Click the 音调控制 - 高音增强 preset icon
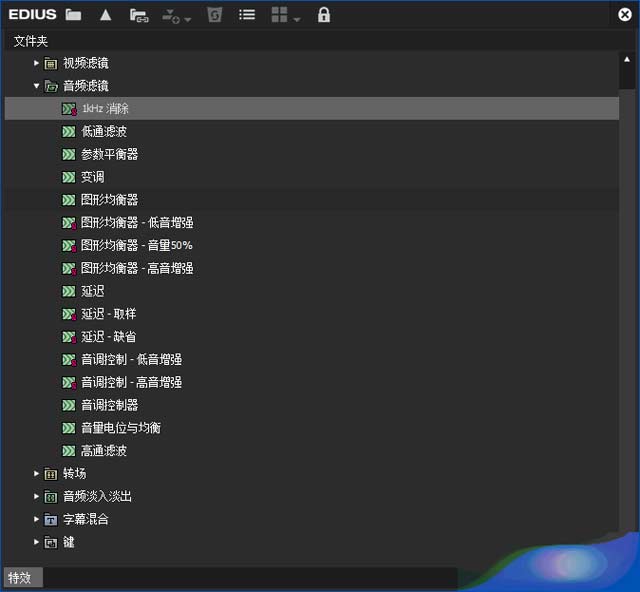 [x=69, y=383]
